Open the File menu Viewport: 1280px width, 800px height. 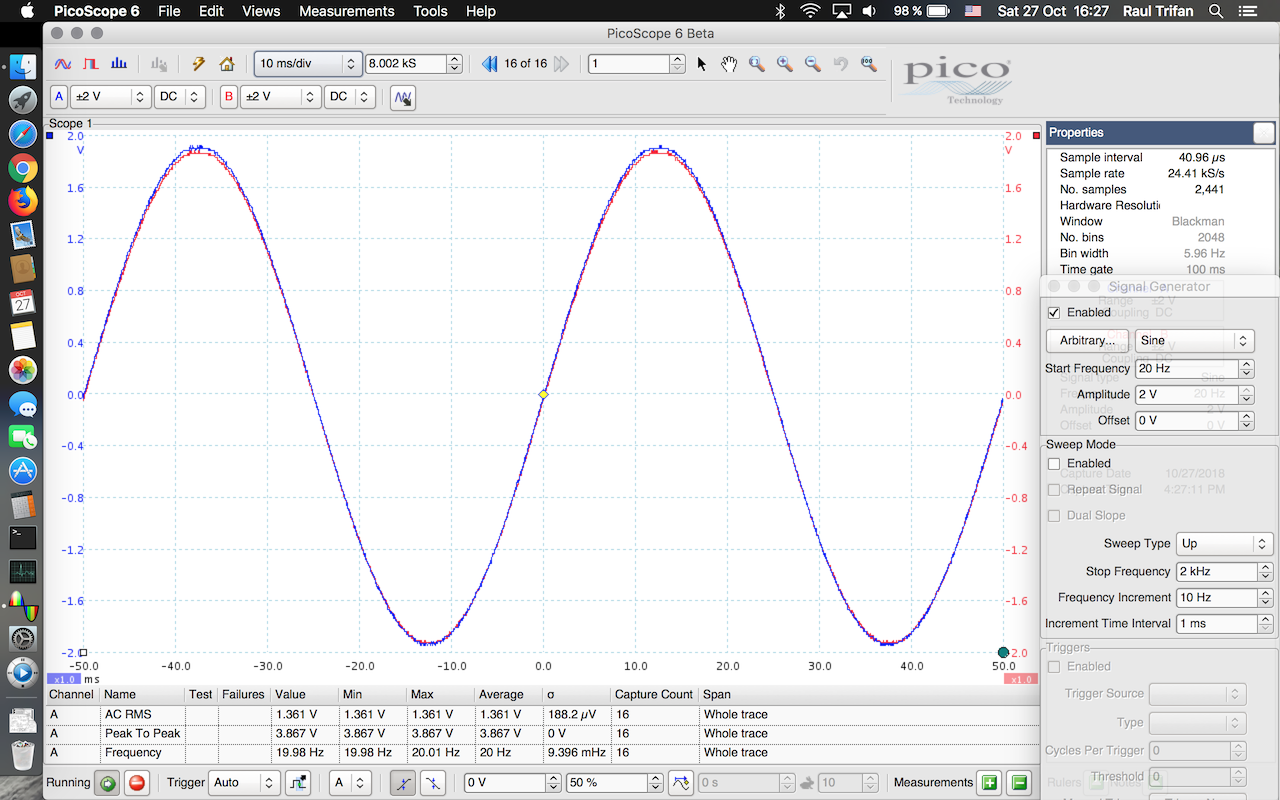tap(169, 11)
